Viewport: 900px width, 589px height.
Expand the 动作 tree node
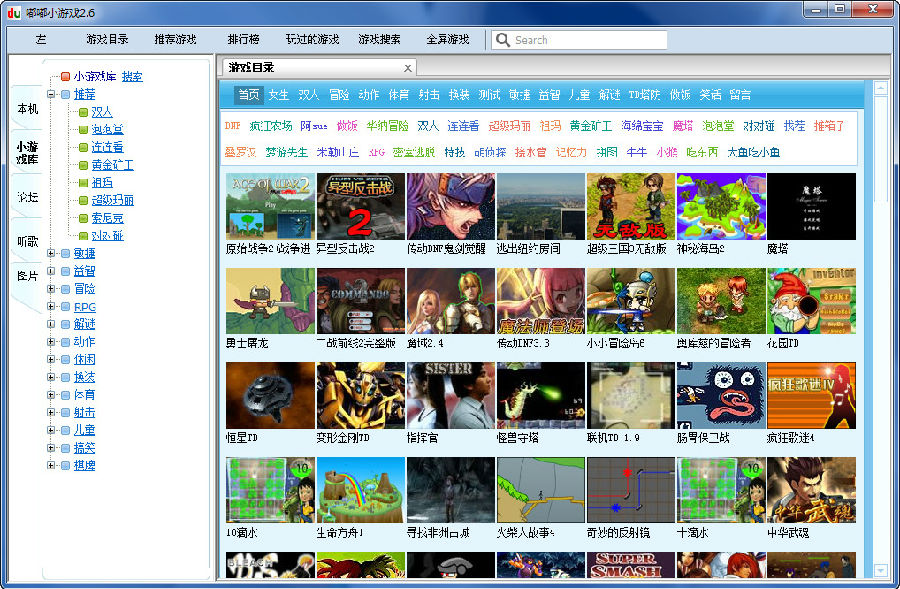click(51, 342)
